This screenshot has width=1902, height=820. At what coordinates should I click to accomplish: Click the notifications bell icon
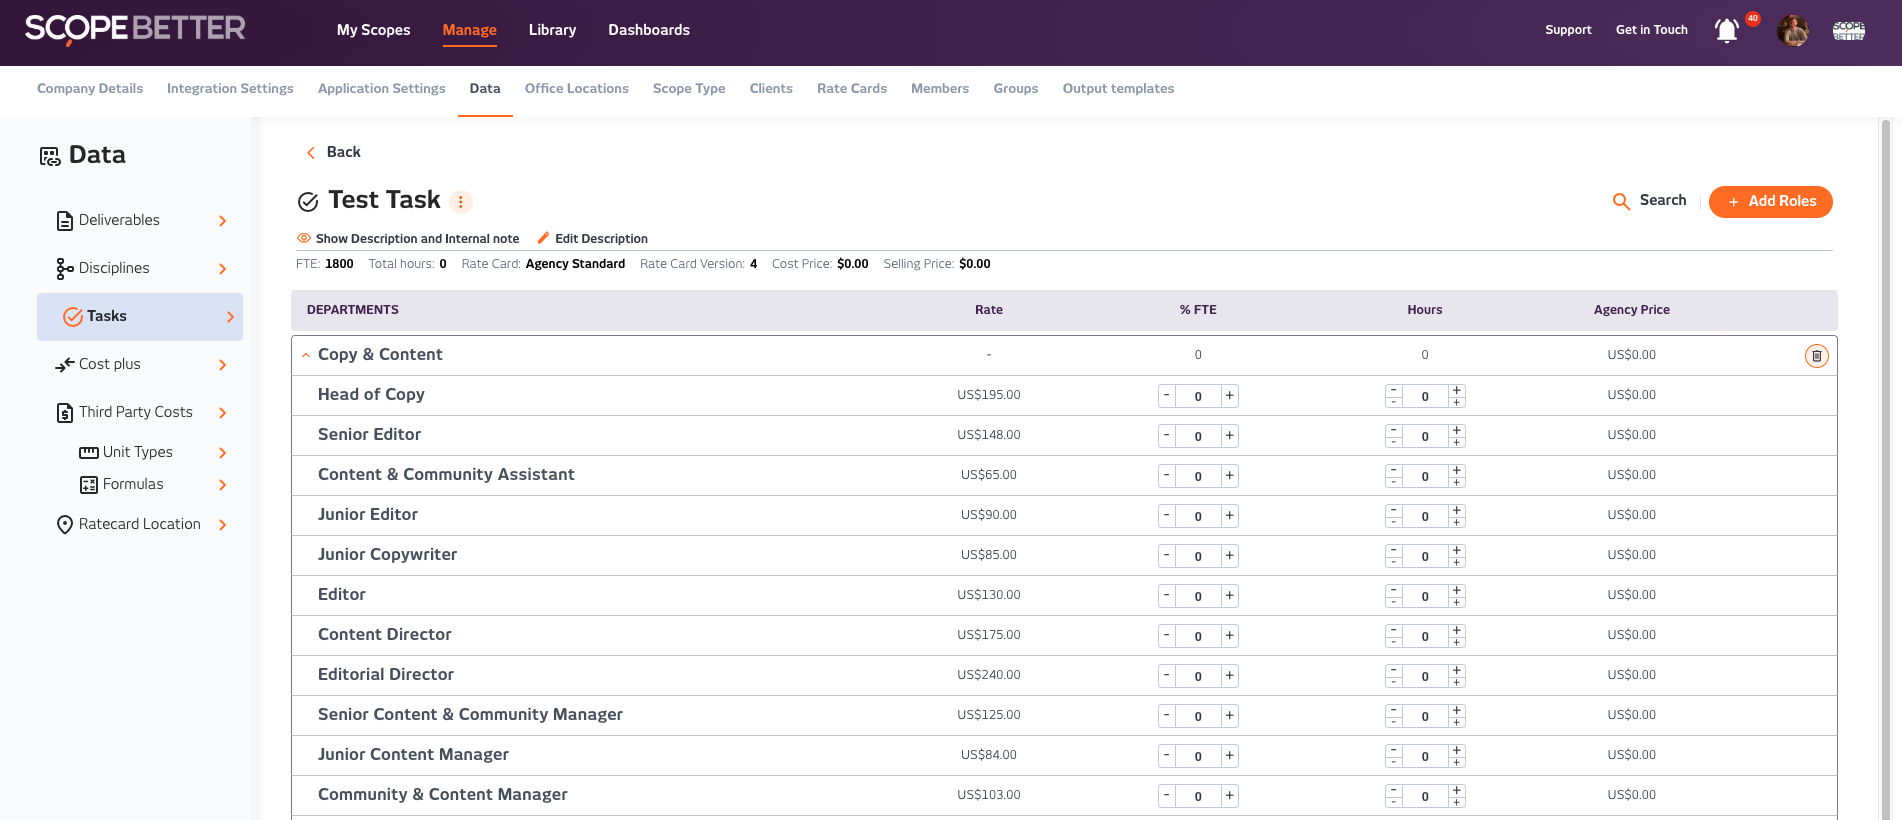point(1726,31)
